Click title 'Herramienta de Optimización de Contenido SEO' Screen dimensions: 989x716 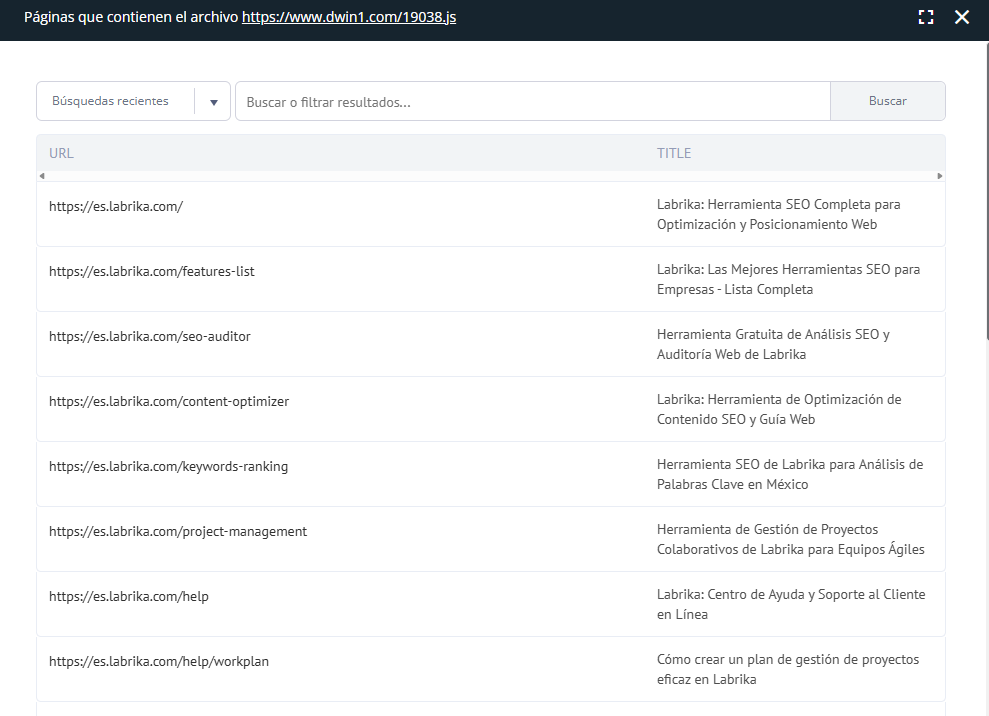[x=779, y=409]
